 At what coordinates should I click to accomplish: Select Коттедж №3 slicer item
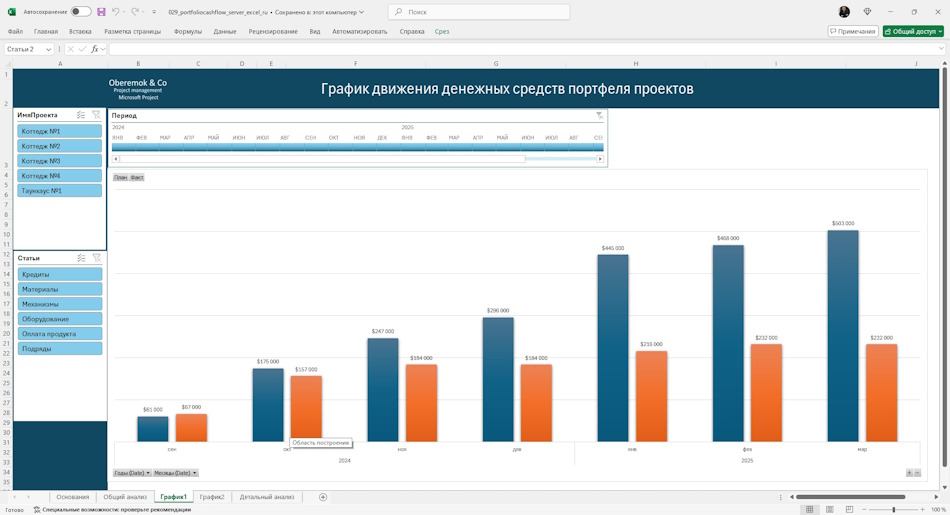tap(59, 161)
